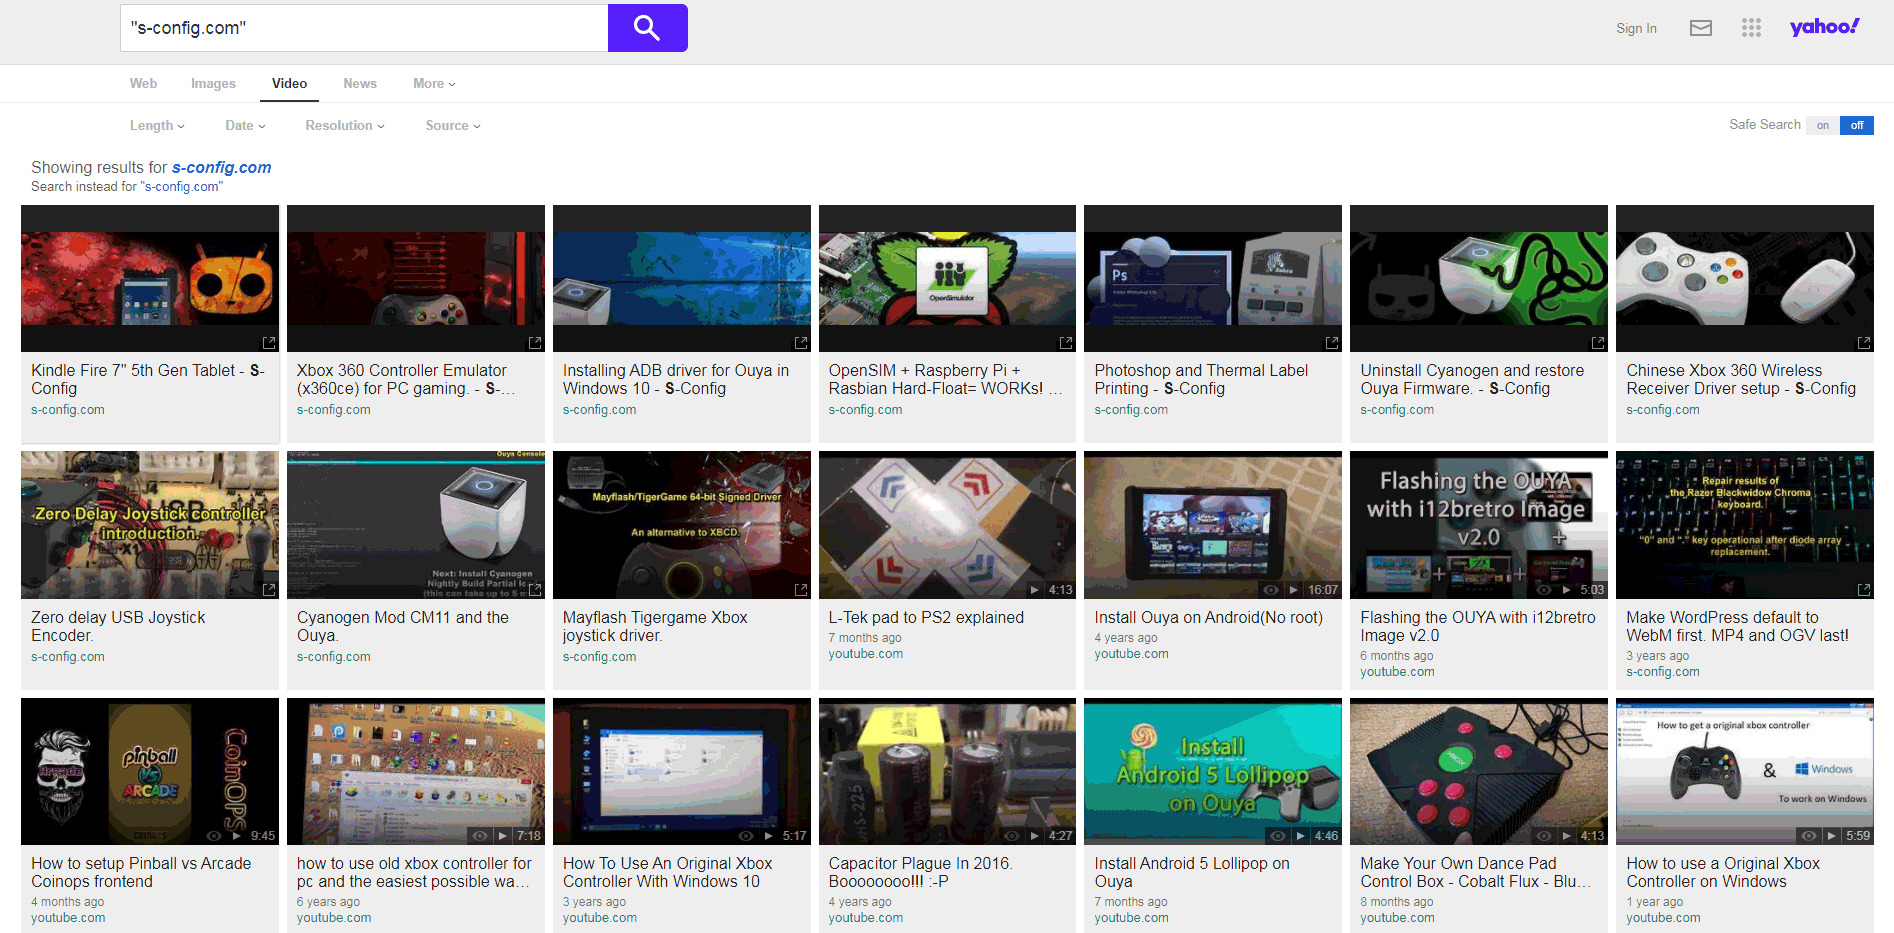1894x933 pixels.
Task: Open external link icon on Mayflash Tigergame thumbnail
Action: [801, 590]
